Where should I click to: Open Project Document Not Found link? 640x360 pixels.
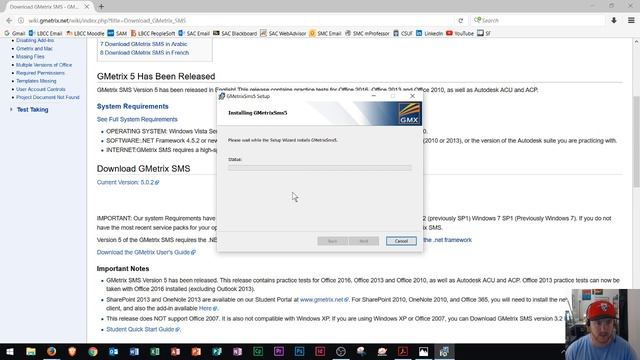click(x=48, y=98)
